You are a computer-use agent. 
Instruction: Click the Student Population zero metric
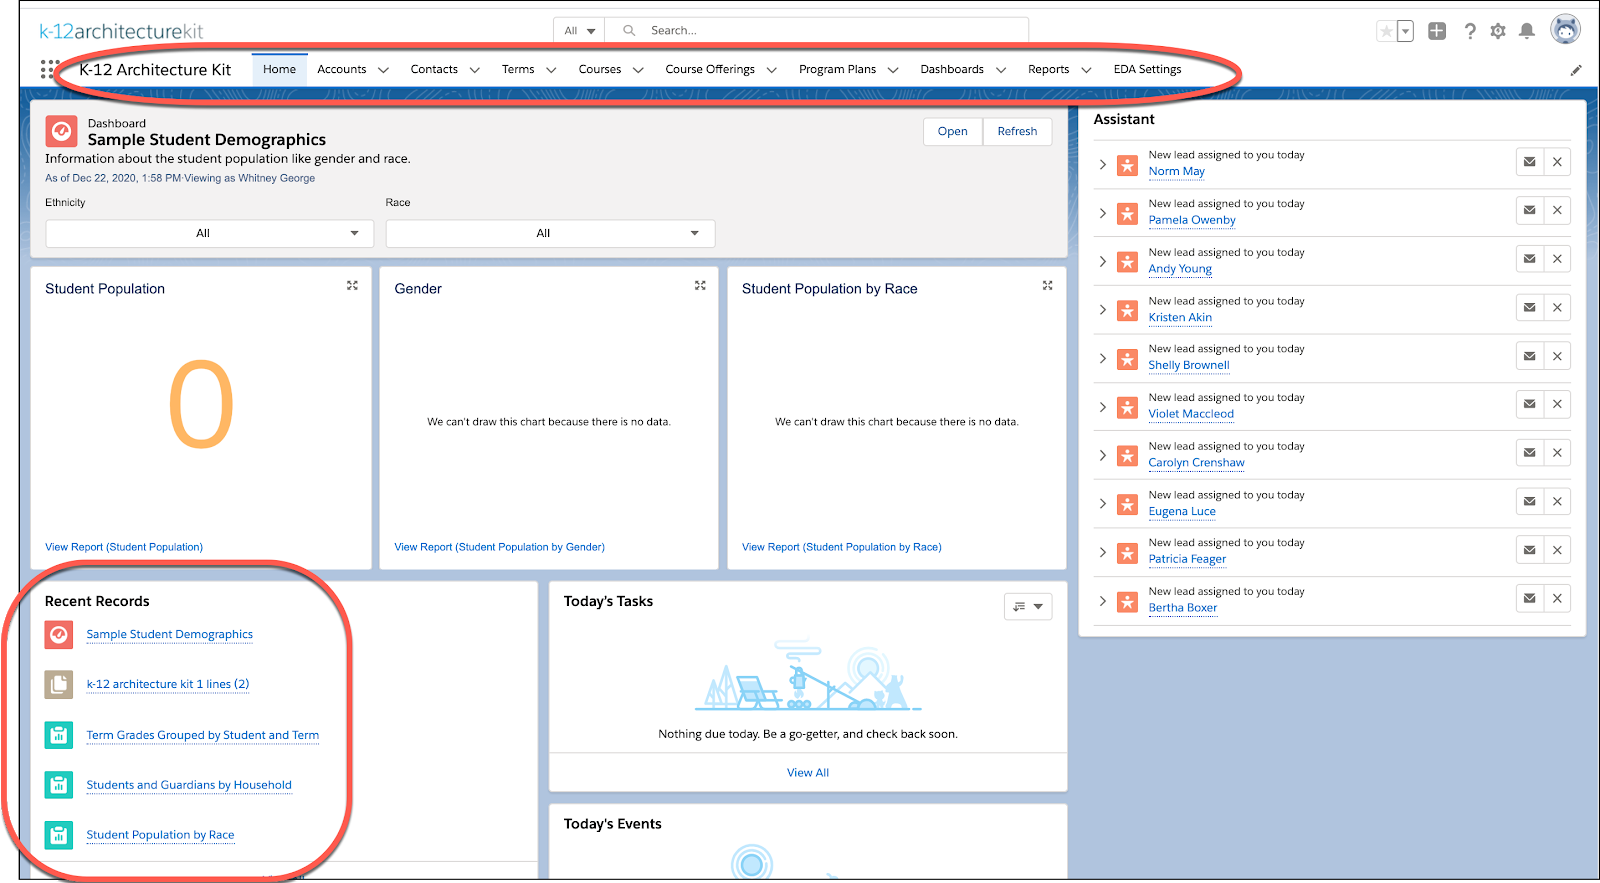(x=201, y=406)
